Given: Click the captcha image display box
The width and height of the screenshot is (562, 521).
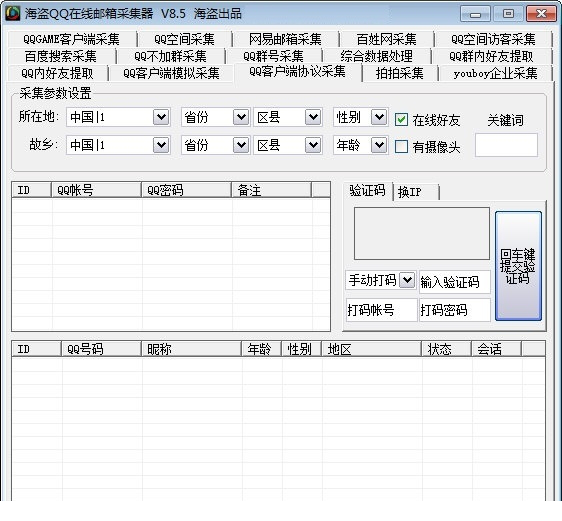Looking at the screenshot, I should [422, 234].
